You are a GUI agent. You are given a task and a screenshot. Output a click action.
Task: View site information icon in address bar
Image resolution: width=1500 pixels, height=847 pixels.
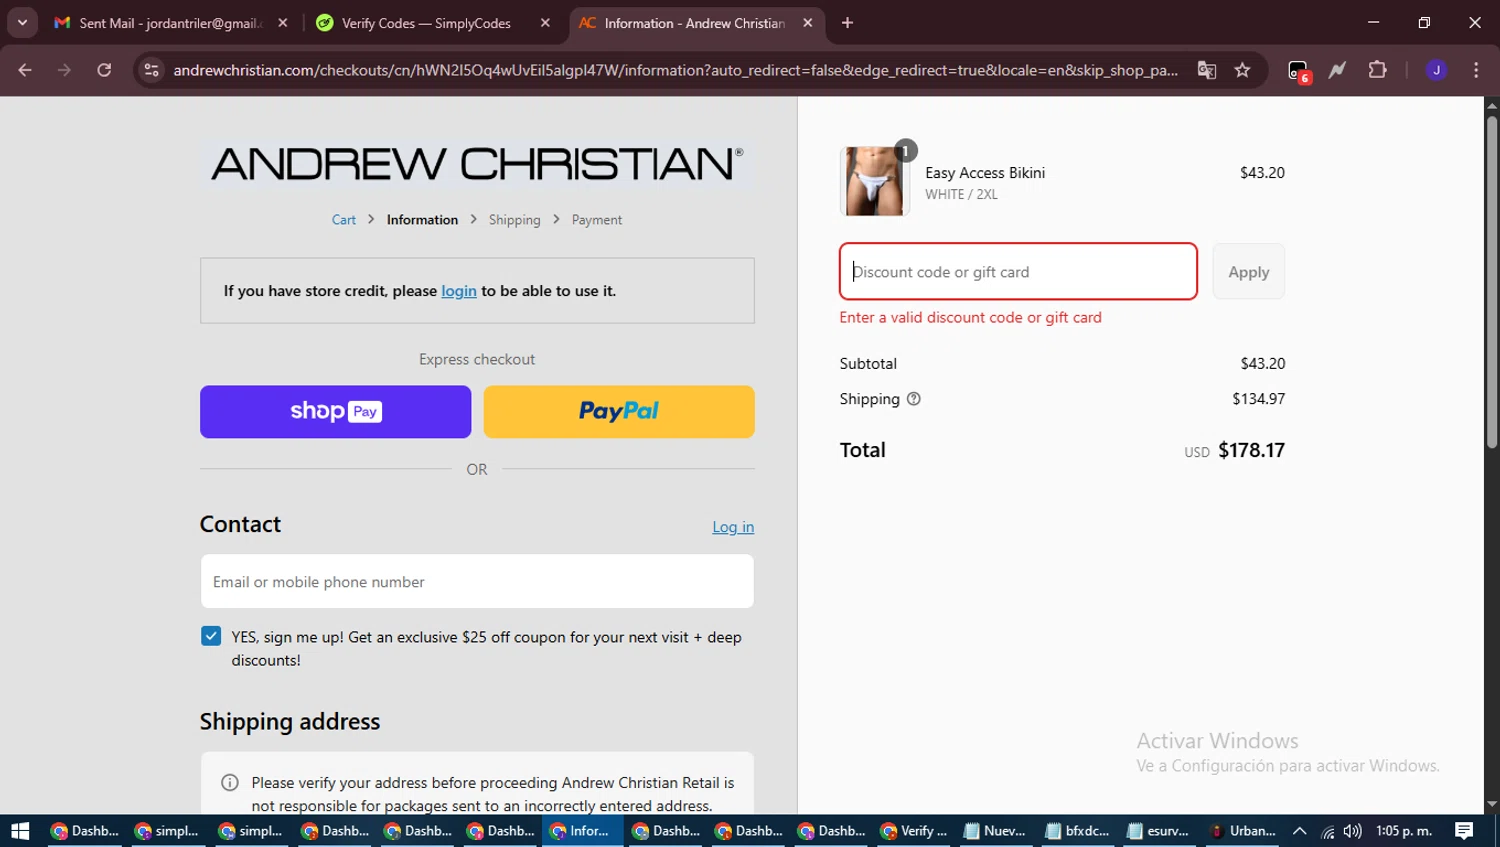point(151,70)
